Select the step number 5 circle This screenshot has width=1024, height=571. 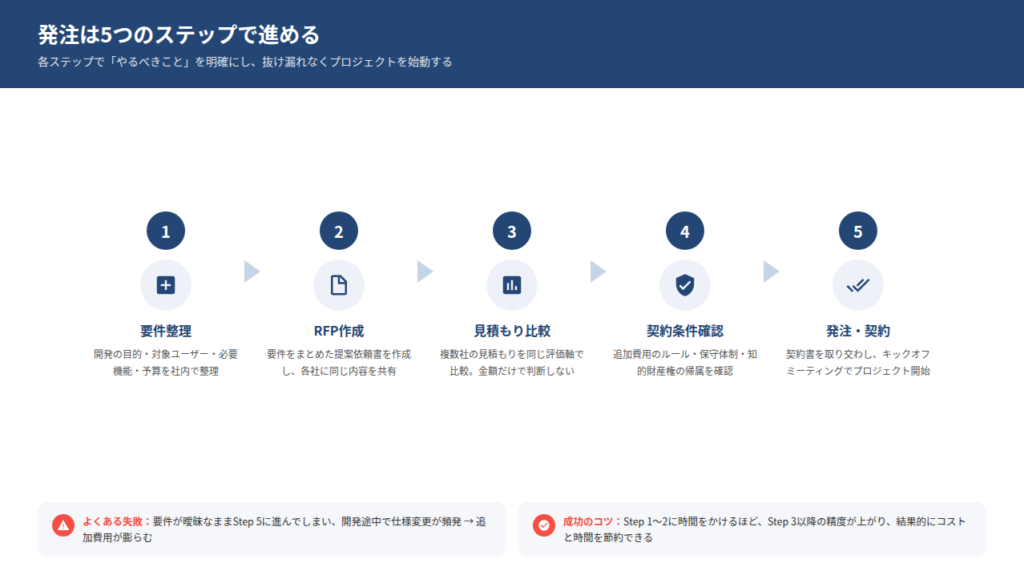click(x=858, y=231)
